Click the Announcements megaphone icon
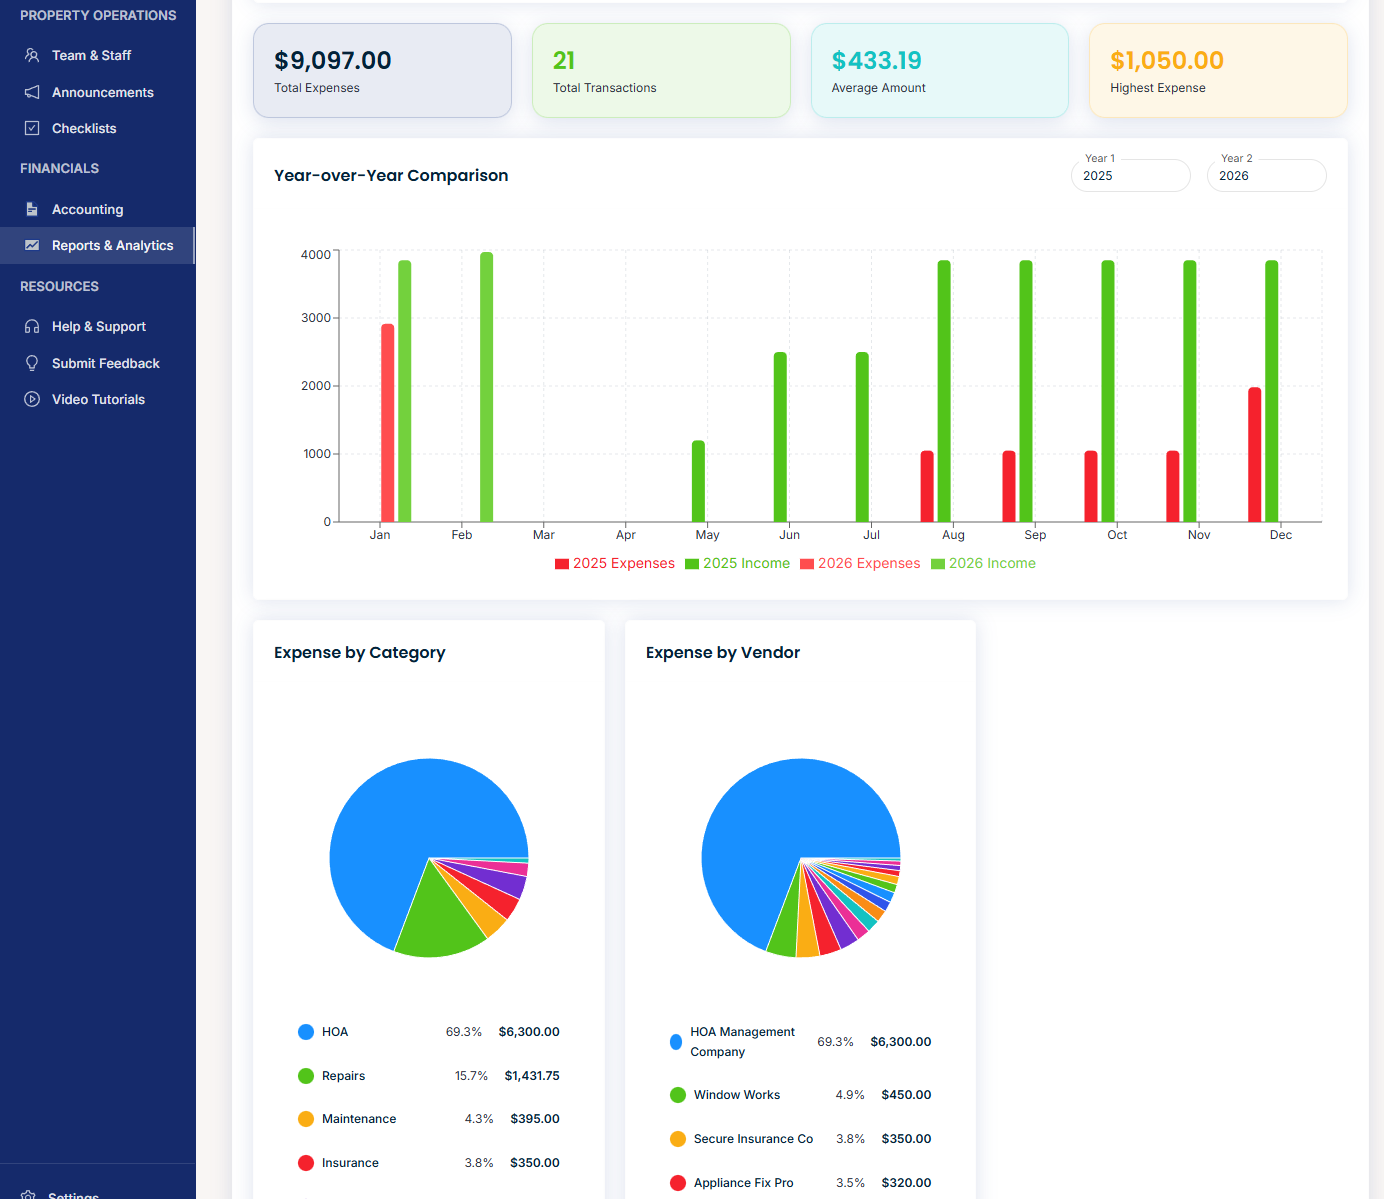The image size is (1384, 1199). pyautogui.click(x=32, y=92)
